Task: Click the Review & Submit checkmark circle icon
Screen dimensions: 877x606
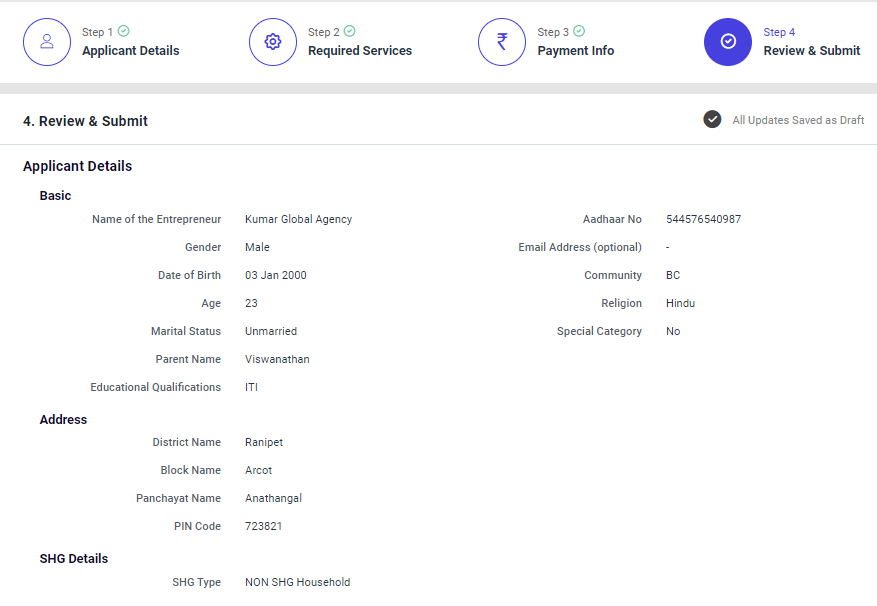Action: [728, 42]
